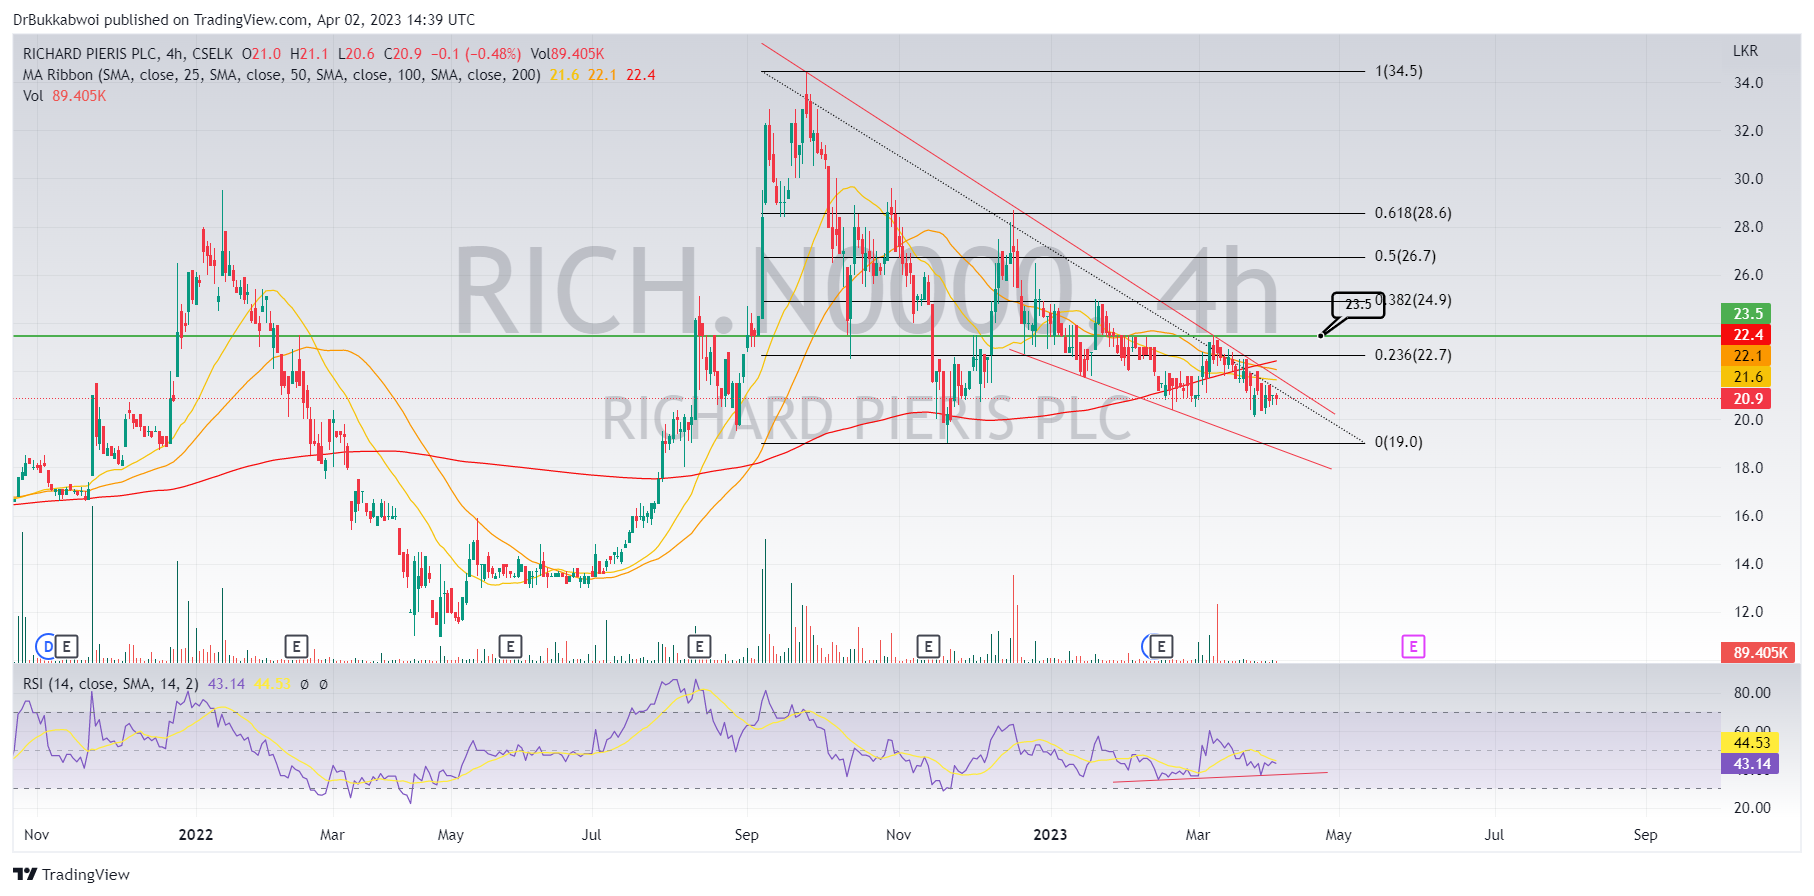Select the red 22.4 price axis label
The image size is (1814, 896).
1746,335
